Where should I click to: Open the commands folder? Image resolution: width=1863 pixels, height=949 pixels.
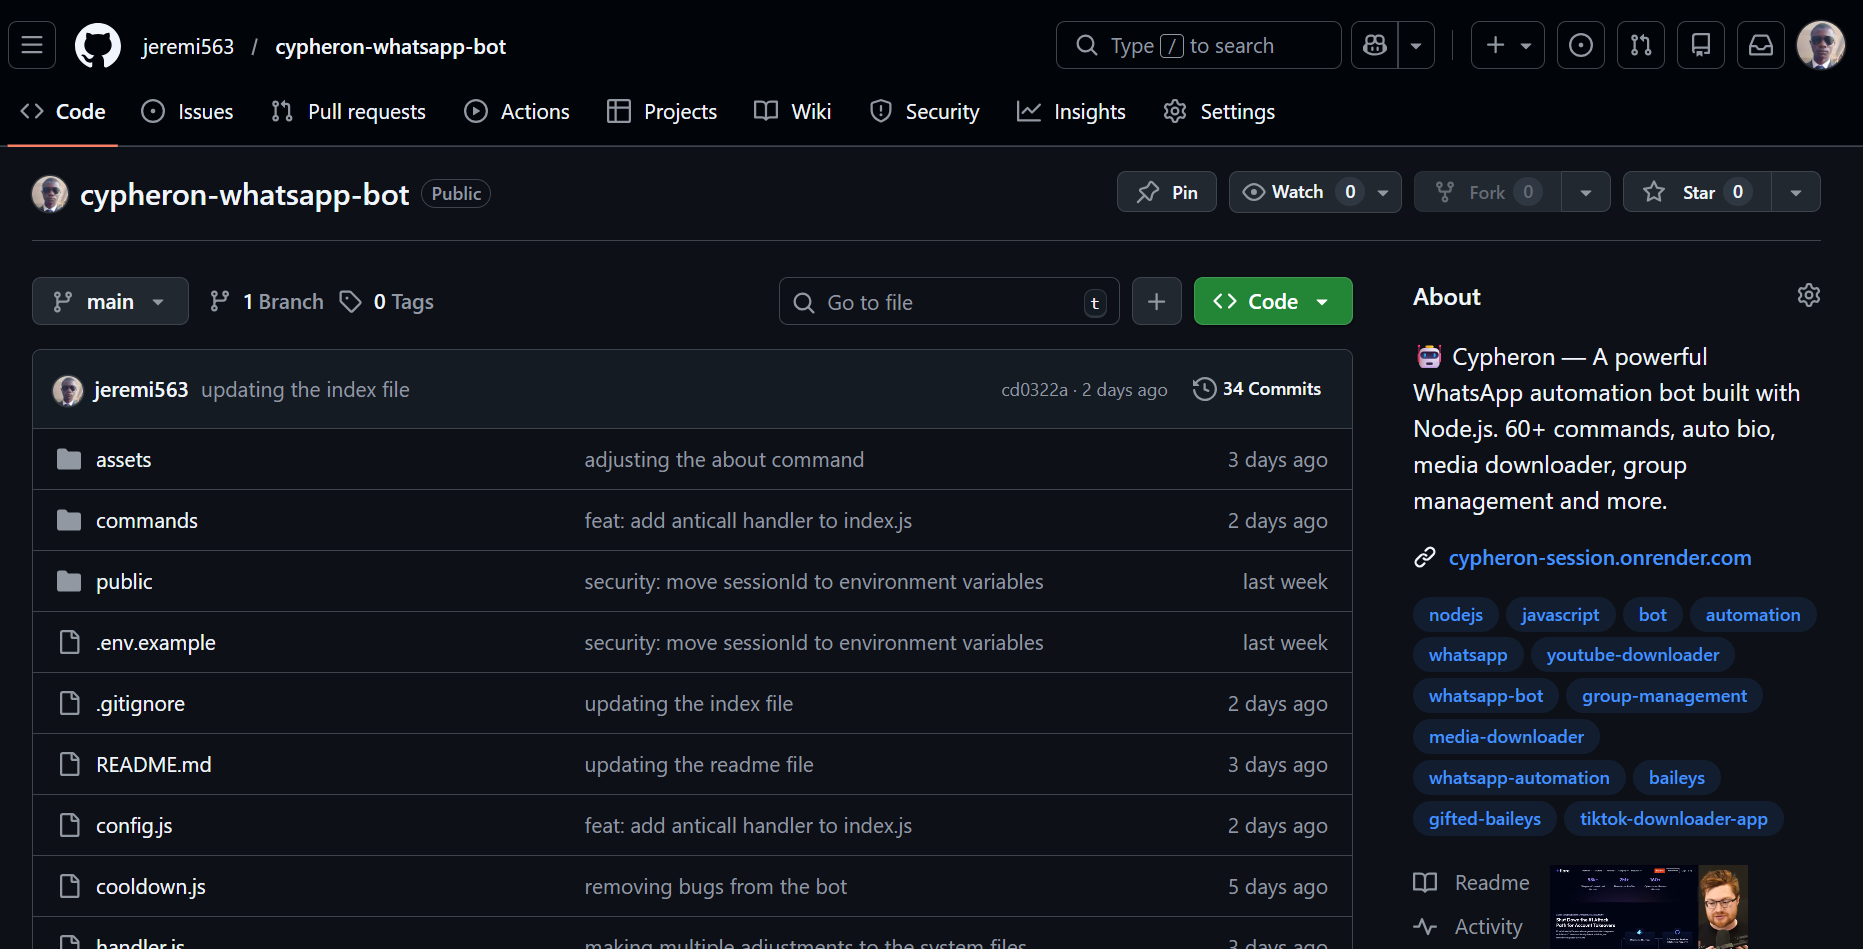[147, 521]
